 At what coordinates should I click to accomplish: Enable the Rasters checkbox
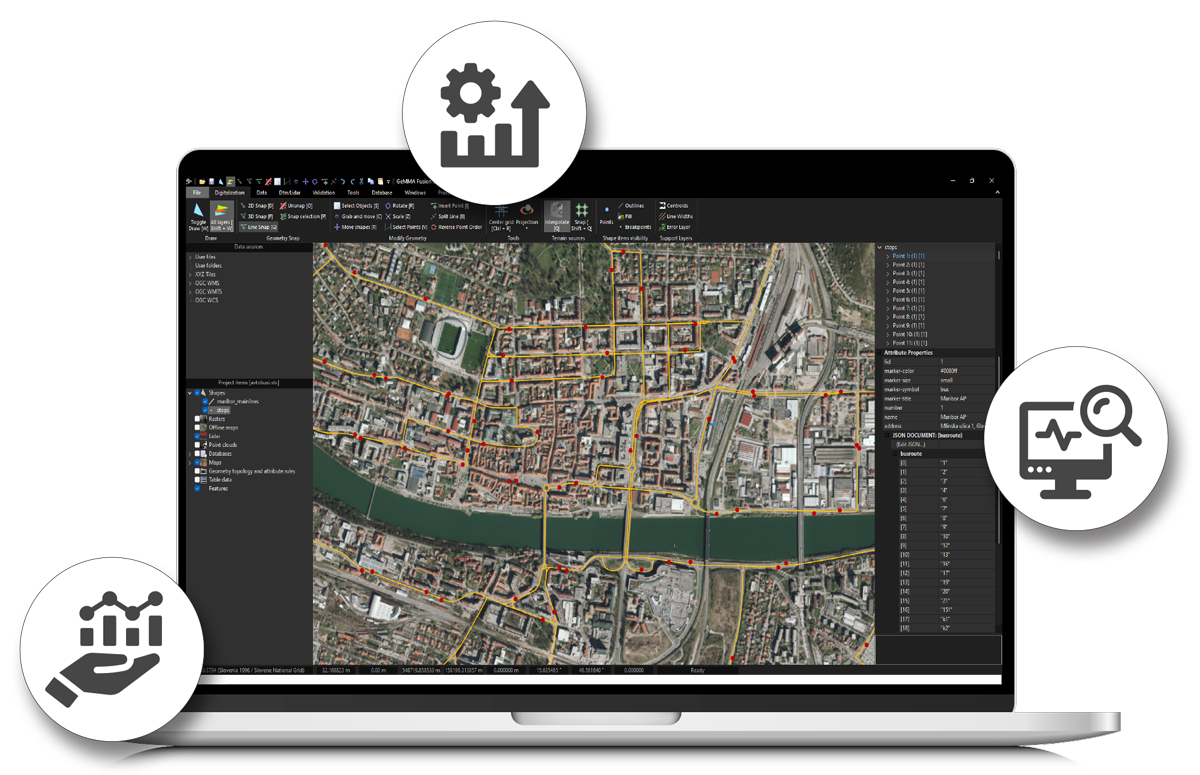[198, 419]
